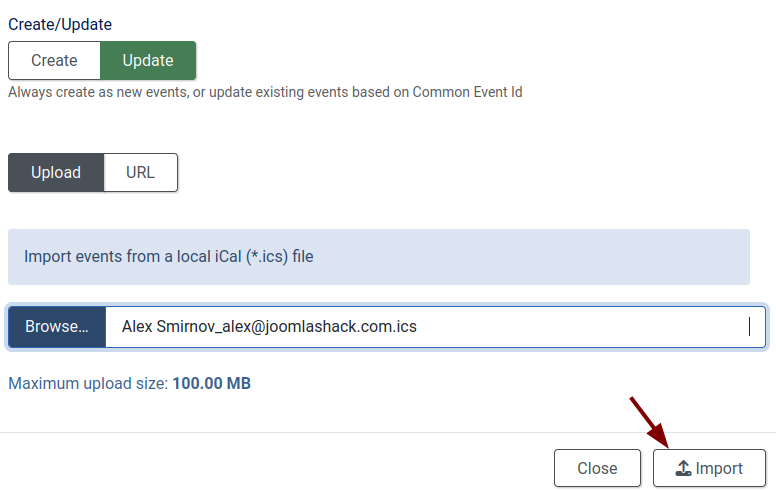
Task: Click the Create/Update field label
Action: tap(60, 23)
